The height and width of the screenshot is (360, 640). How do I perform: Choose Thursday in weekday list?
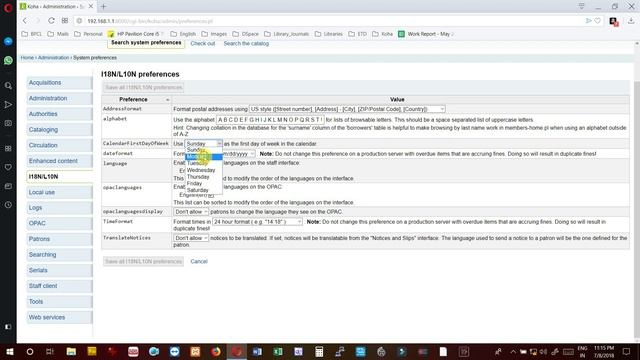coord(204,177)
